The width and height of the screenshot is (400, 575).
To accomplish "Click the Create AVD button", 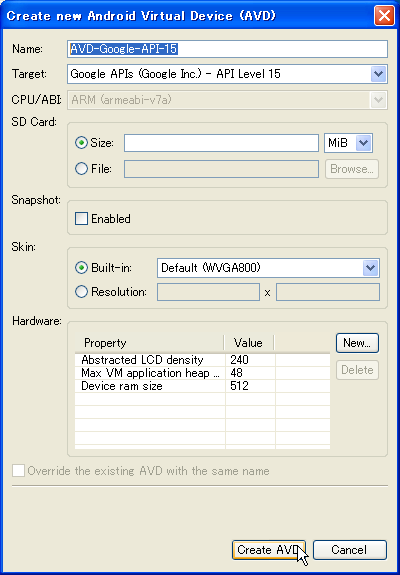I will [269, 550].
